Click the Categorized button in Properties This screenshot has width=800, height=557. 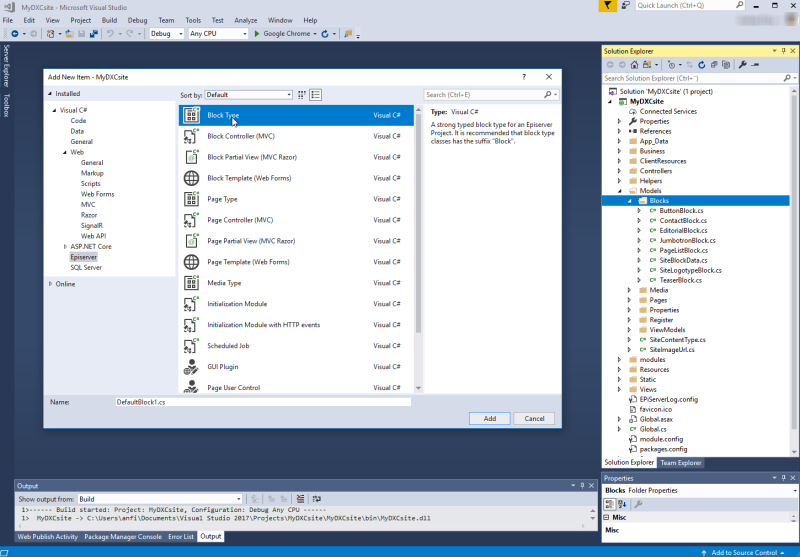(x=610, y=504)
